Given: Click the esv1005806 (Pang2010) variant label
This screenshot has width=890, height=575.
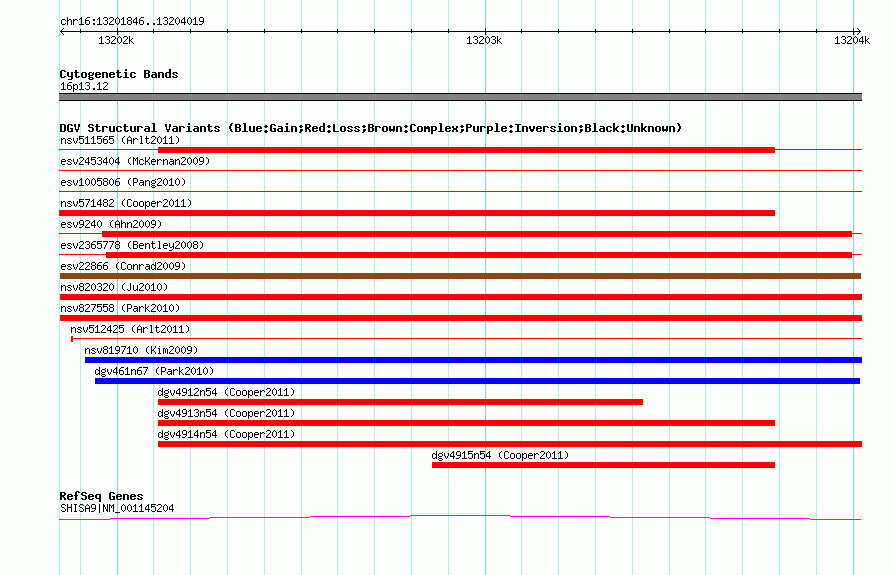Looking at the screenshot, I should pyautogui.click(x=123, y=182).
